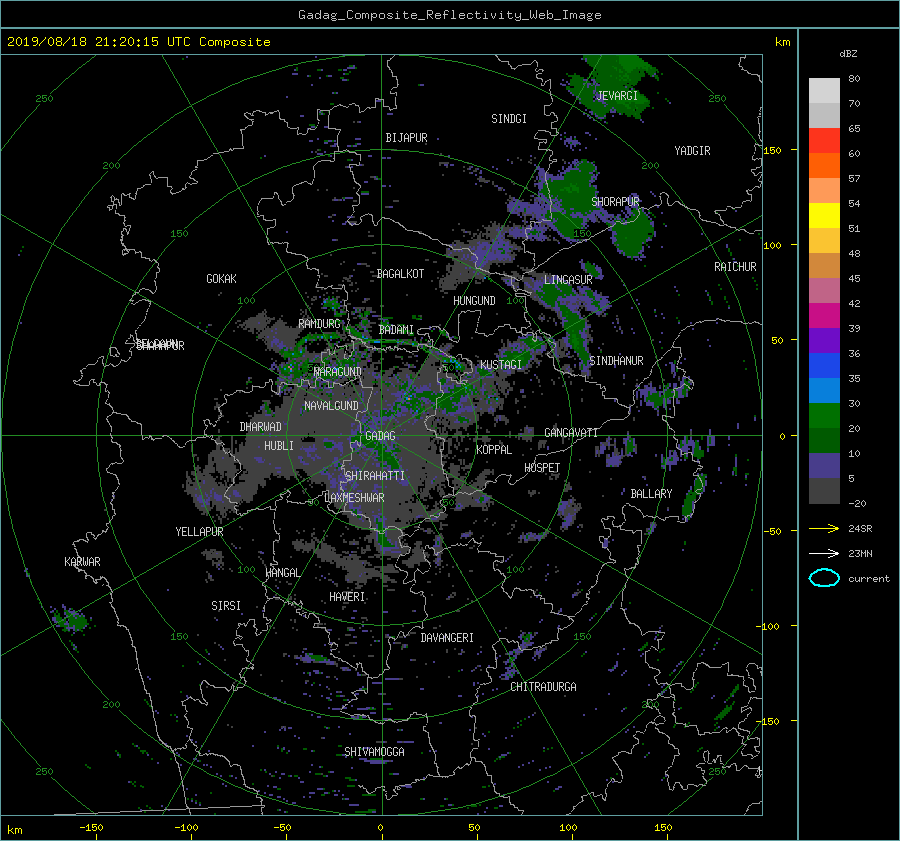Pick the red swatch between 65 and 60 dBZ
900x841 pixels.
824,141
